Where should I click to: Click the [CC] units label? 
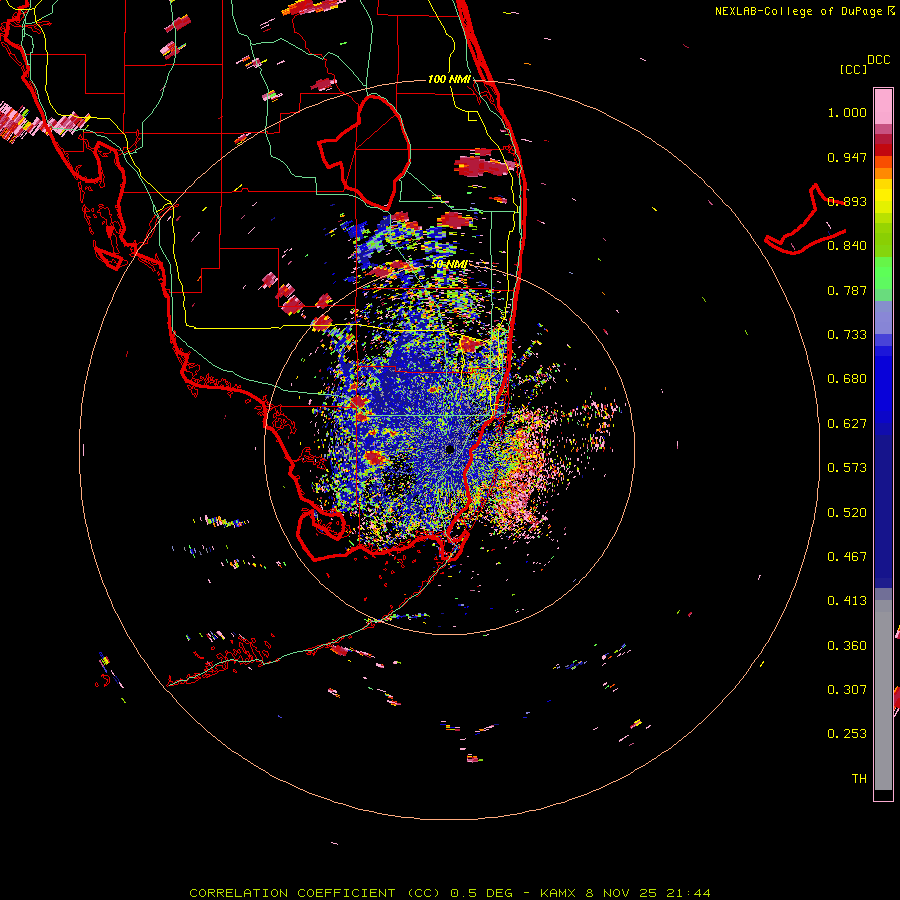point(853,69)
